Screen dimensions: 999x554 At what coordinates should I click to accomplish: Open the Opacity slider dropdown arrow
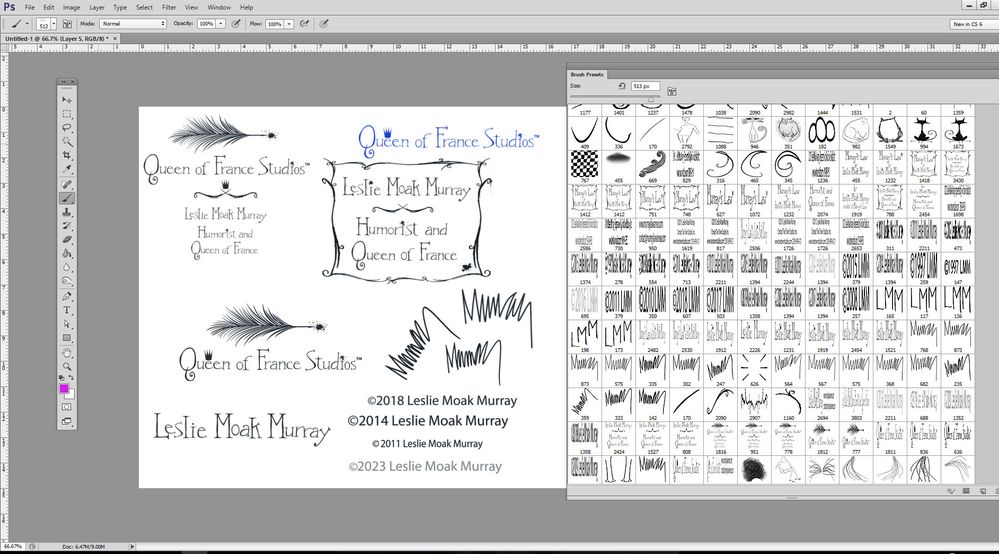(x=220, y=24)
